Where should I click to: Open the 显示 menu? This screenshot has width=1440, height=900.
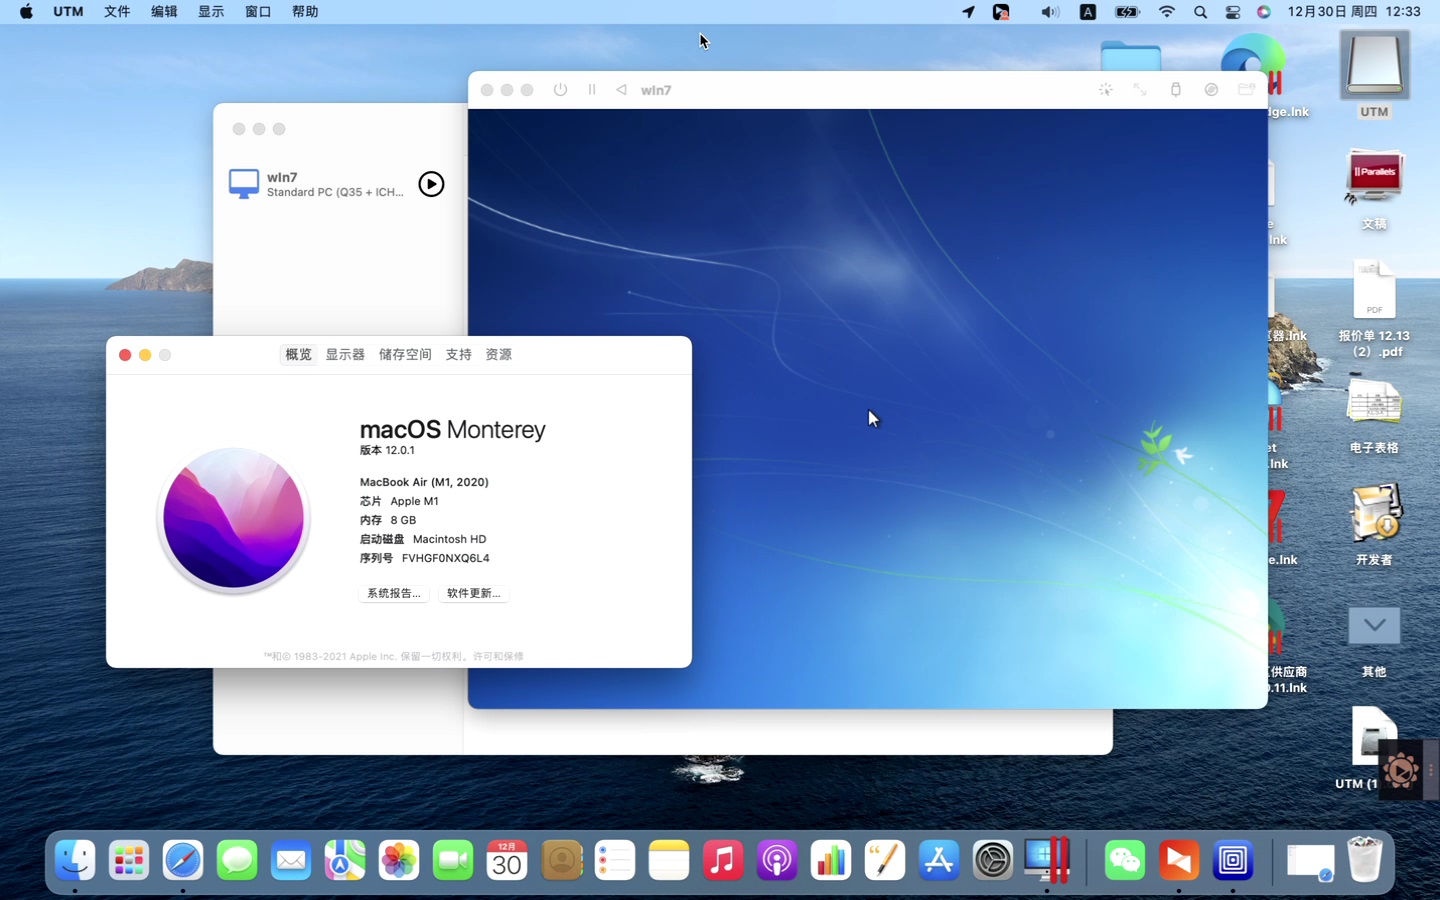pyautogui.click(x=211, y=12)
